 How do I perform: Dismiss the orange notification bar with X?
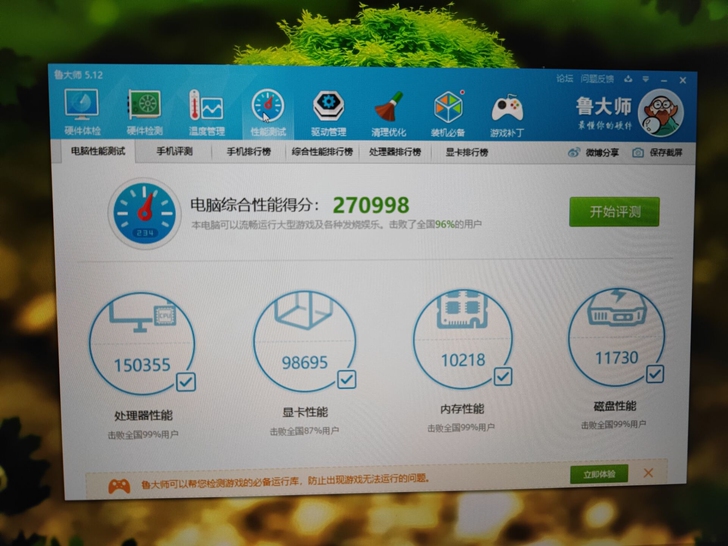[x=648, y=473]
